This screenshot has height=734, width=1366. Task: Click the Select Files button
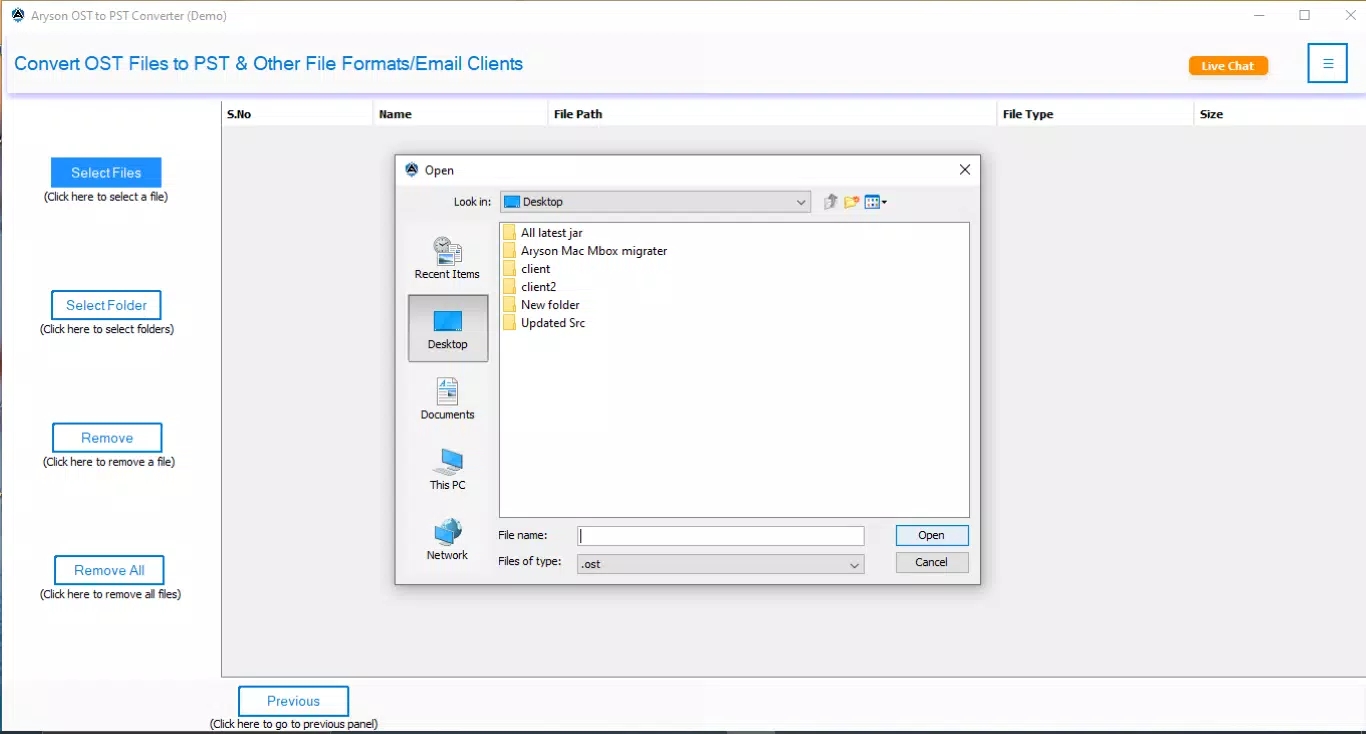(106, 173)
